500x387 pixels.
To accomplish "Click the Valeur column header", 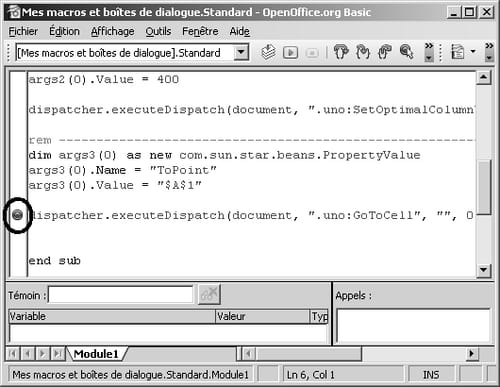I will 263,316.
